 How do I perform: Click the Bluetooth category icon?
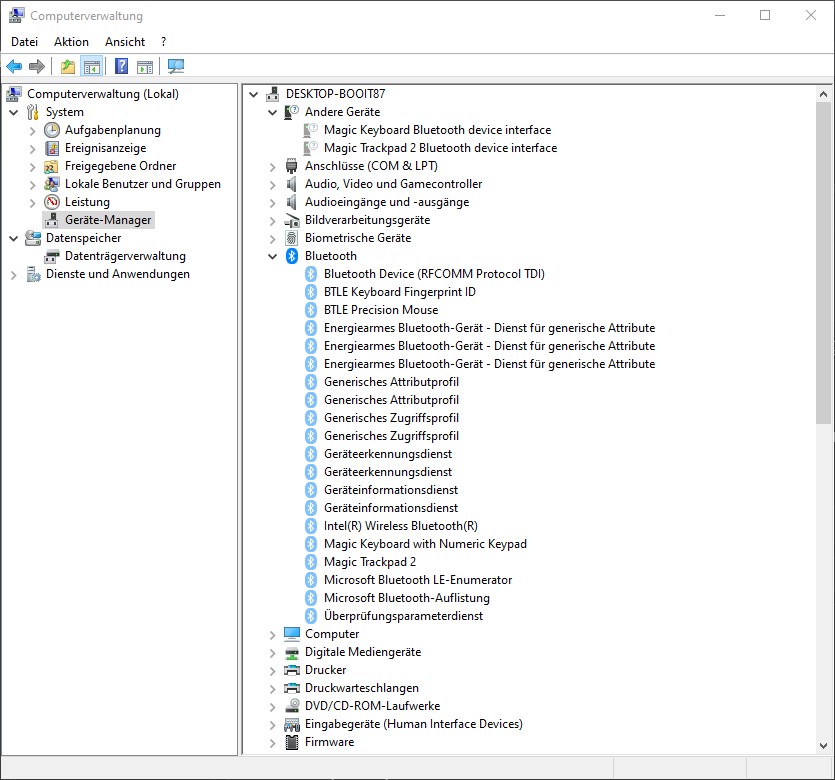pos(292,256)
